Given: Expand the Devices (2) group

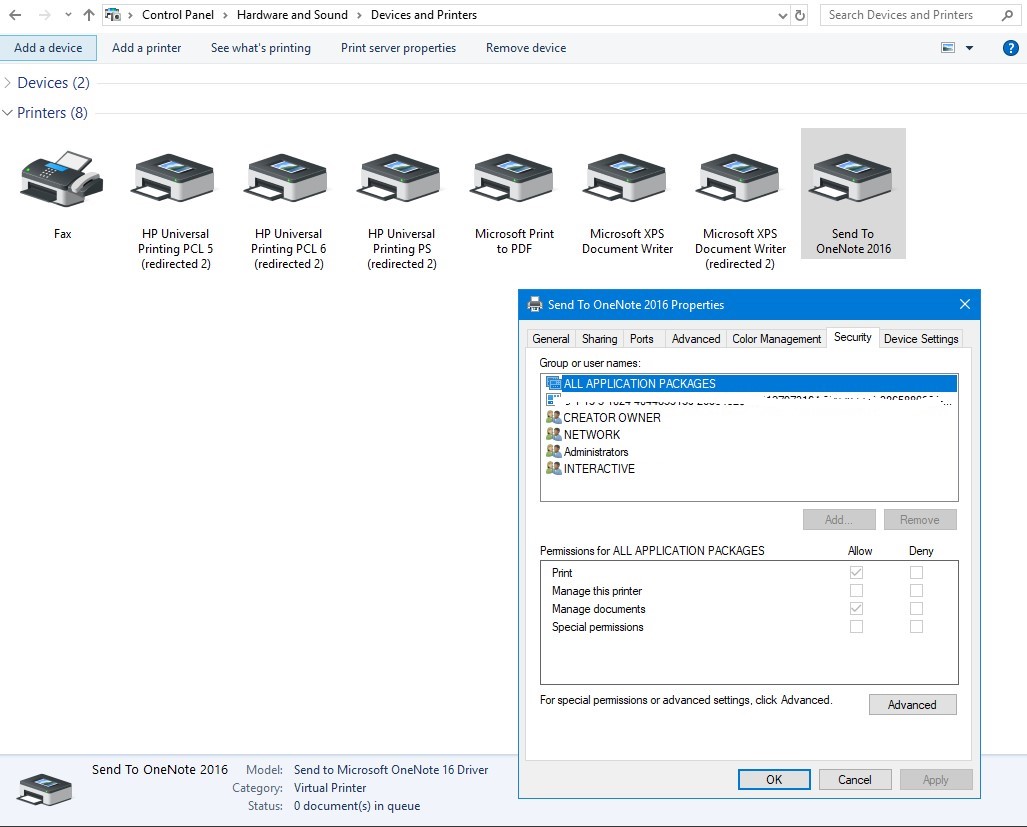Looking at the screenshot, I should tap(9, 83).
